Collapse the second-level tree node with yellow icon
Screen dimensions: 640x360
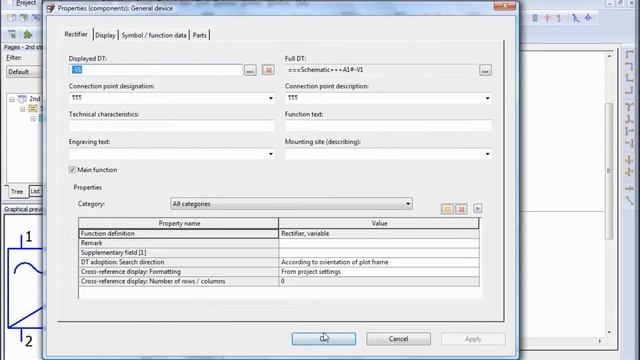(22, 109)
